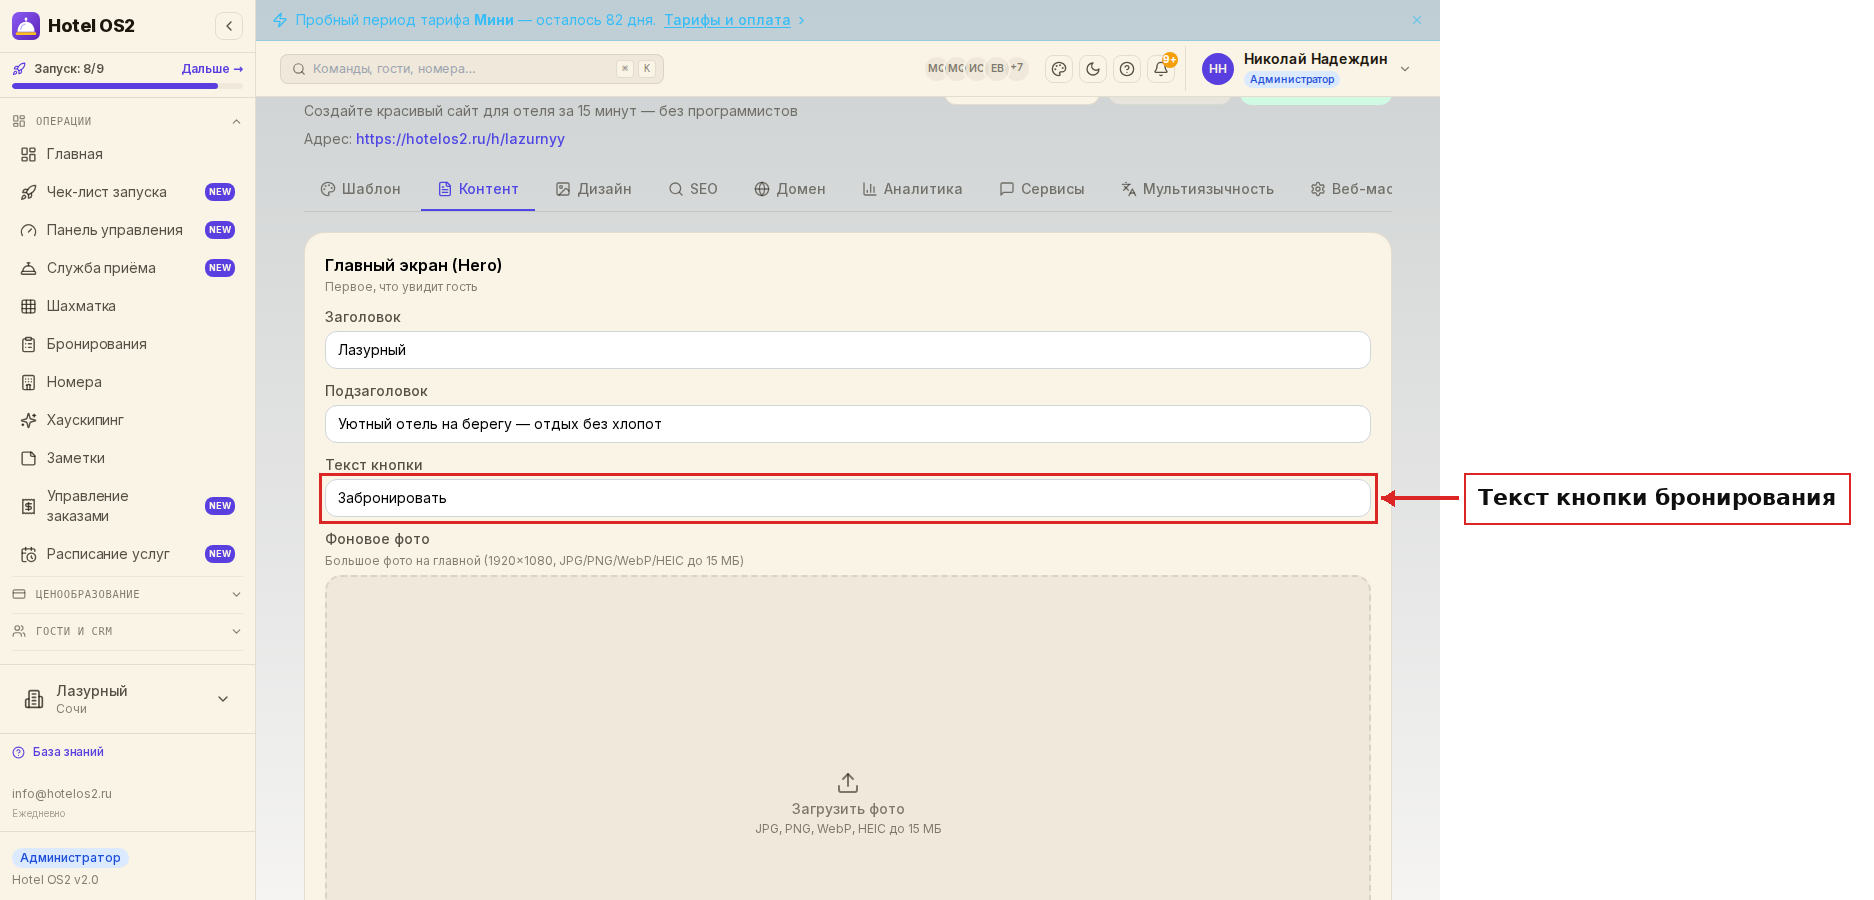Open the База знаний link
The height and width of the screenshot is (900, 1874).
click(58, 752)
